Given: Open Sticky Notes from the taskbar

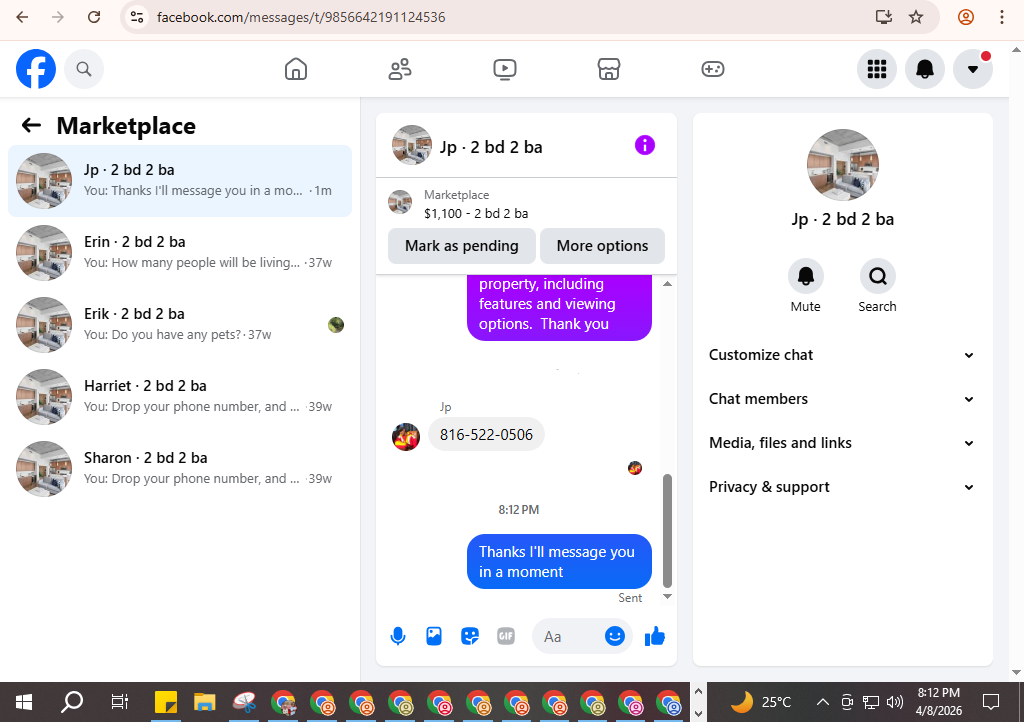Looking at the screenshot, I should click(x=166, y=702).
